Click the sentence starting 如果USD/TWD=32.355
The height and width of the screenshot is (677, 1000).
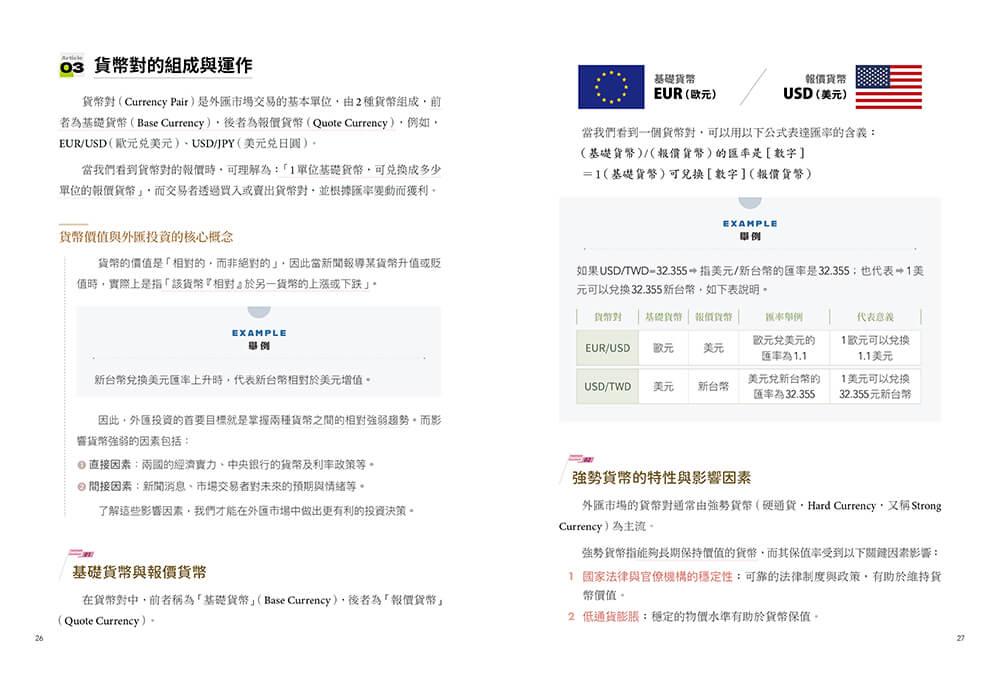click(750, 280)
